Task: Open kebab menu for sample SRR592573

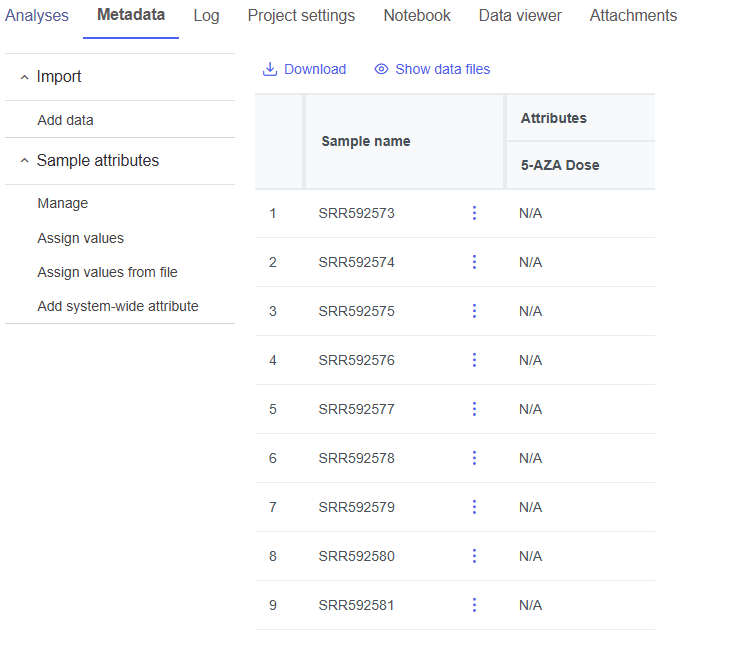Action: (474, 213)
